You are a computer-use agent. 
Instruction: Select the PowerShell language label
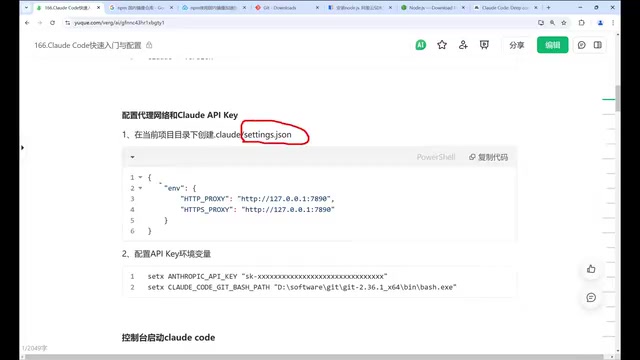[436, 157]
